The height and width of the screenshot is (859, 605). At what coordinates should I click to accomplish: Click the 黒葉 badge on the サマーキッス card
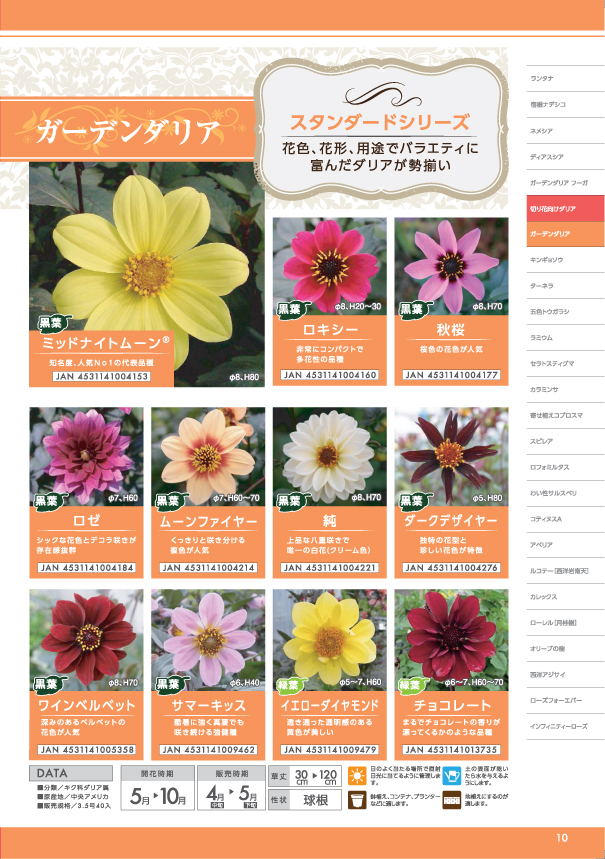[x=171, y=684]
